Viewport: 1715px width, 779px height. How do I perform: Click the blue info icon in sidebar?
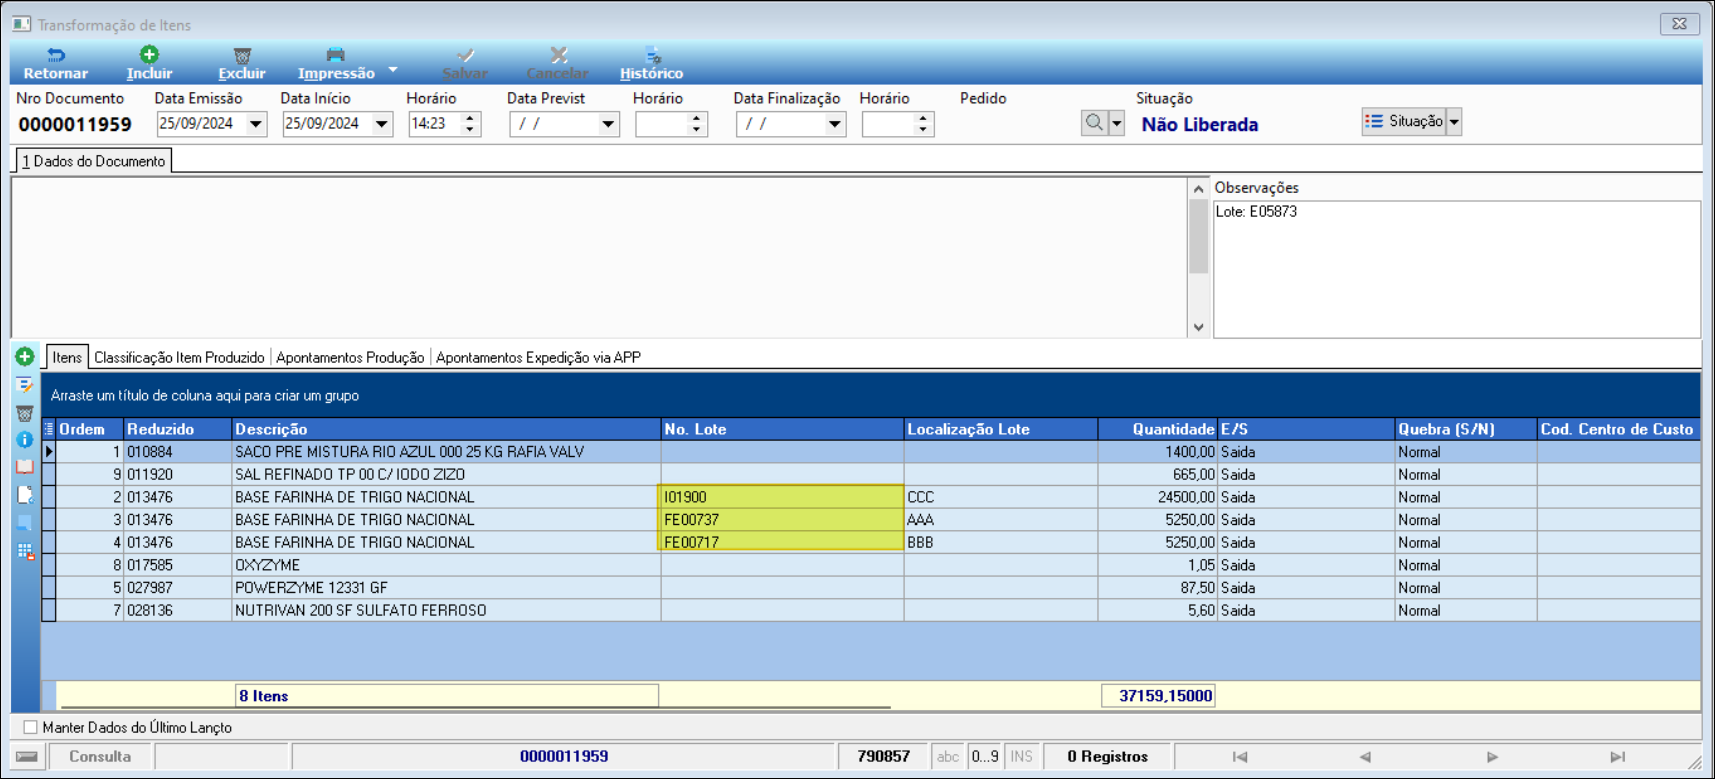pyautogui.click(x=25, y=440)
